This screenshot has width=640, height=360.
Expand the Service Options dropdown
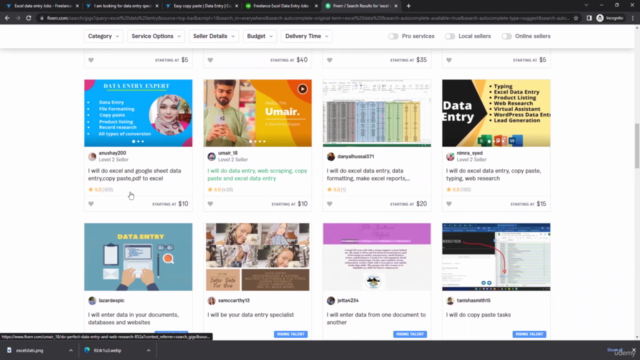click(156, 36)
